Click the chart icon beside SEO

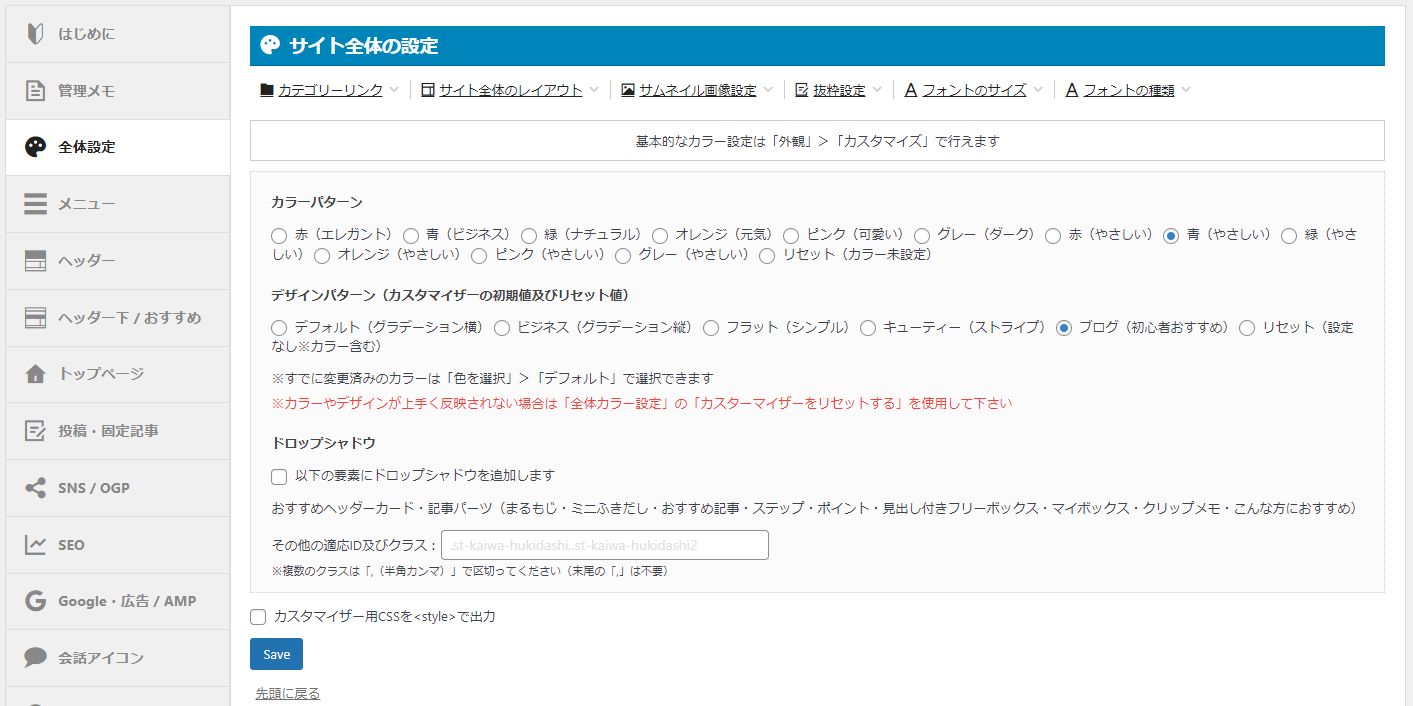pyautogui.click(x=35, y=545)
